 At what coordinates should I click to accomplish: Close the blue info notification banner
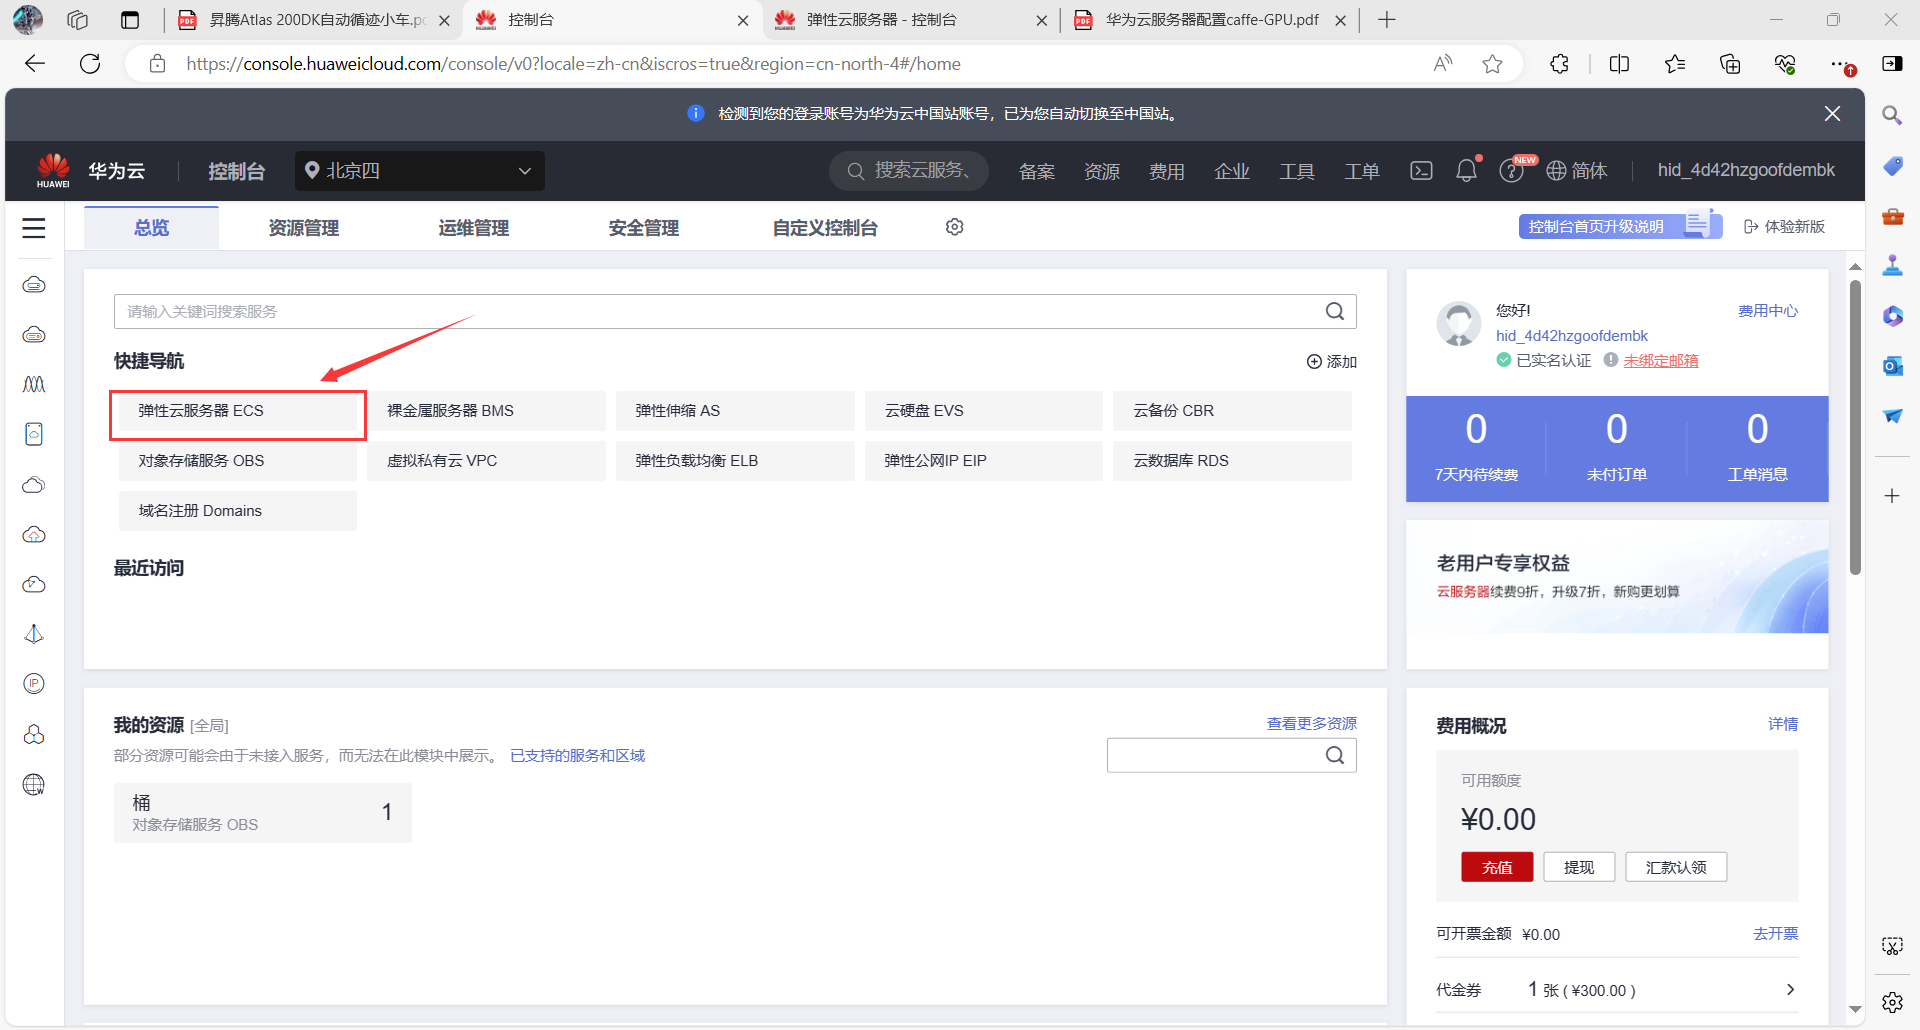(x=1832, y=114)
